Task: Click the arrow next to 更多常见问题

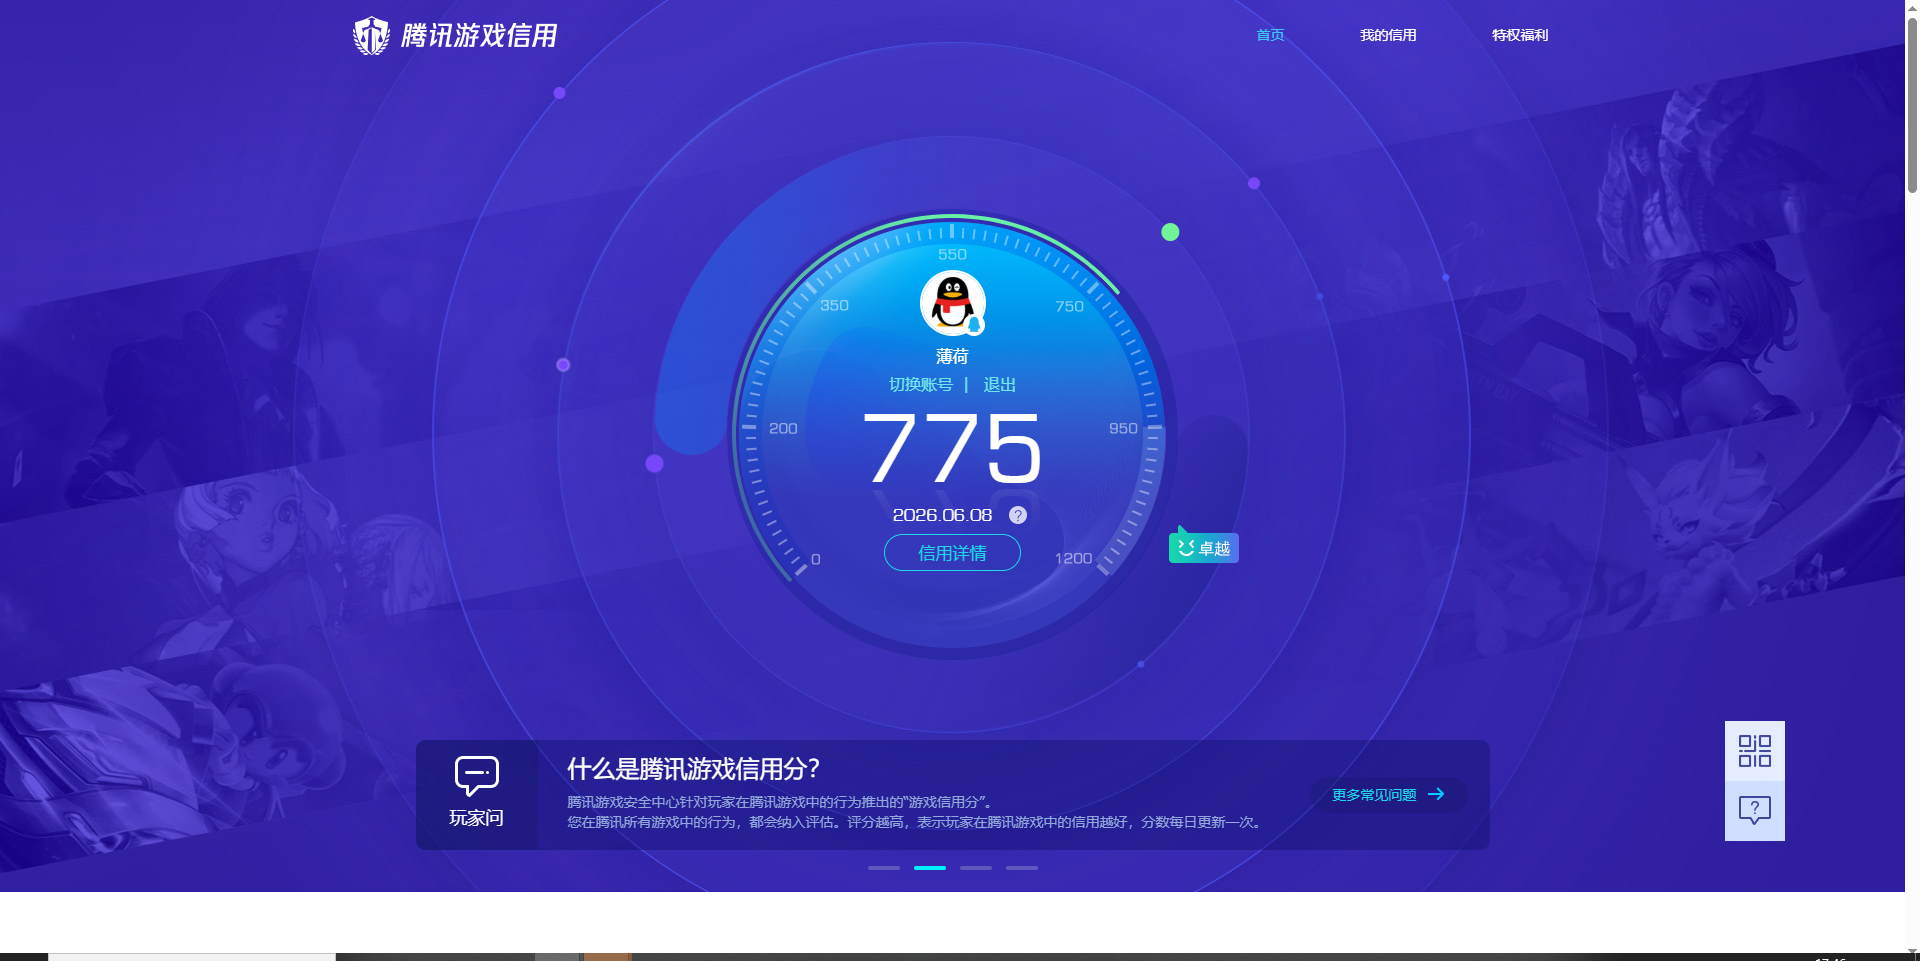Action: tap(1436, 794)
